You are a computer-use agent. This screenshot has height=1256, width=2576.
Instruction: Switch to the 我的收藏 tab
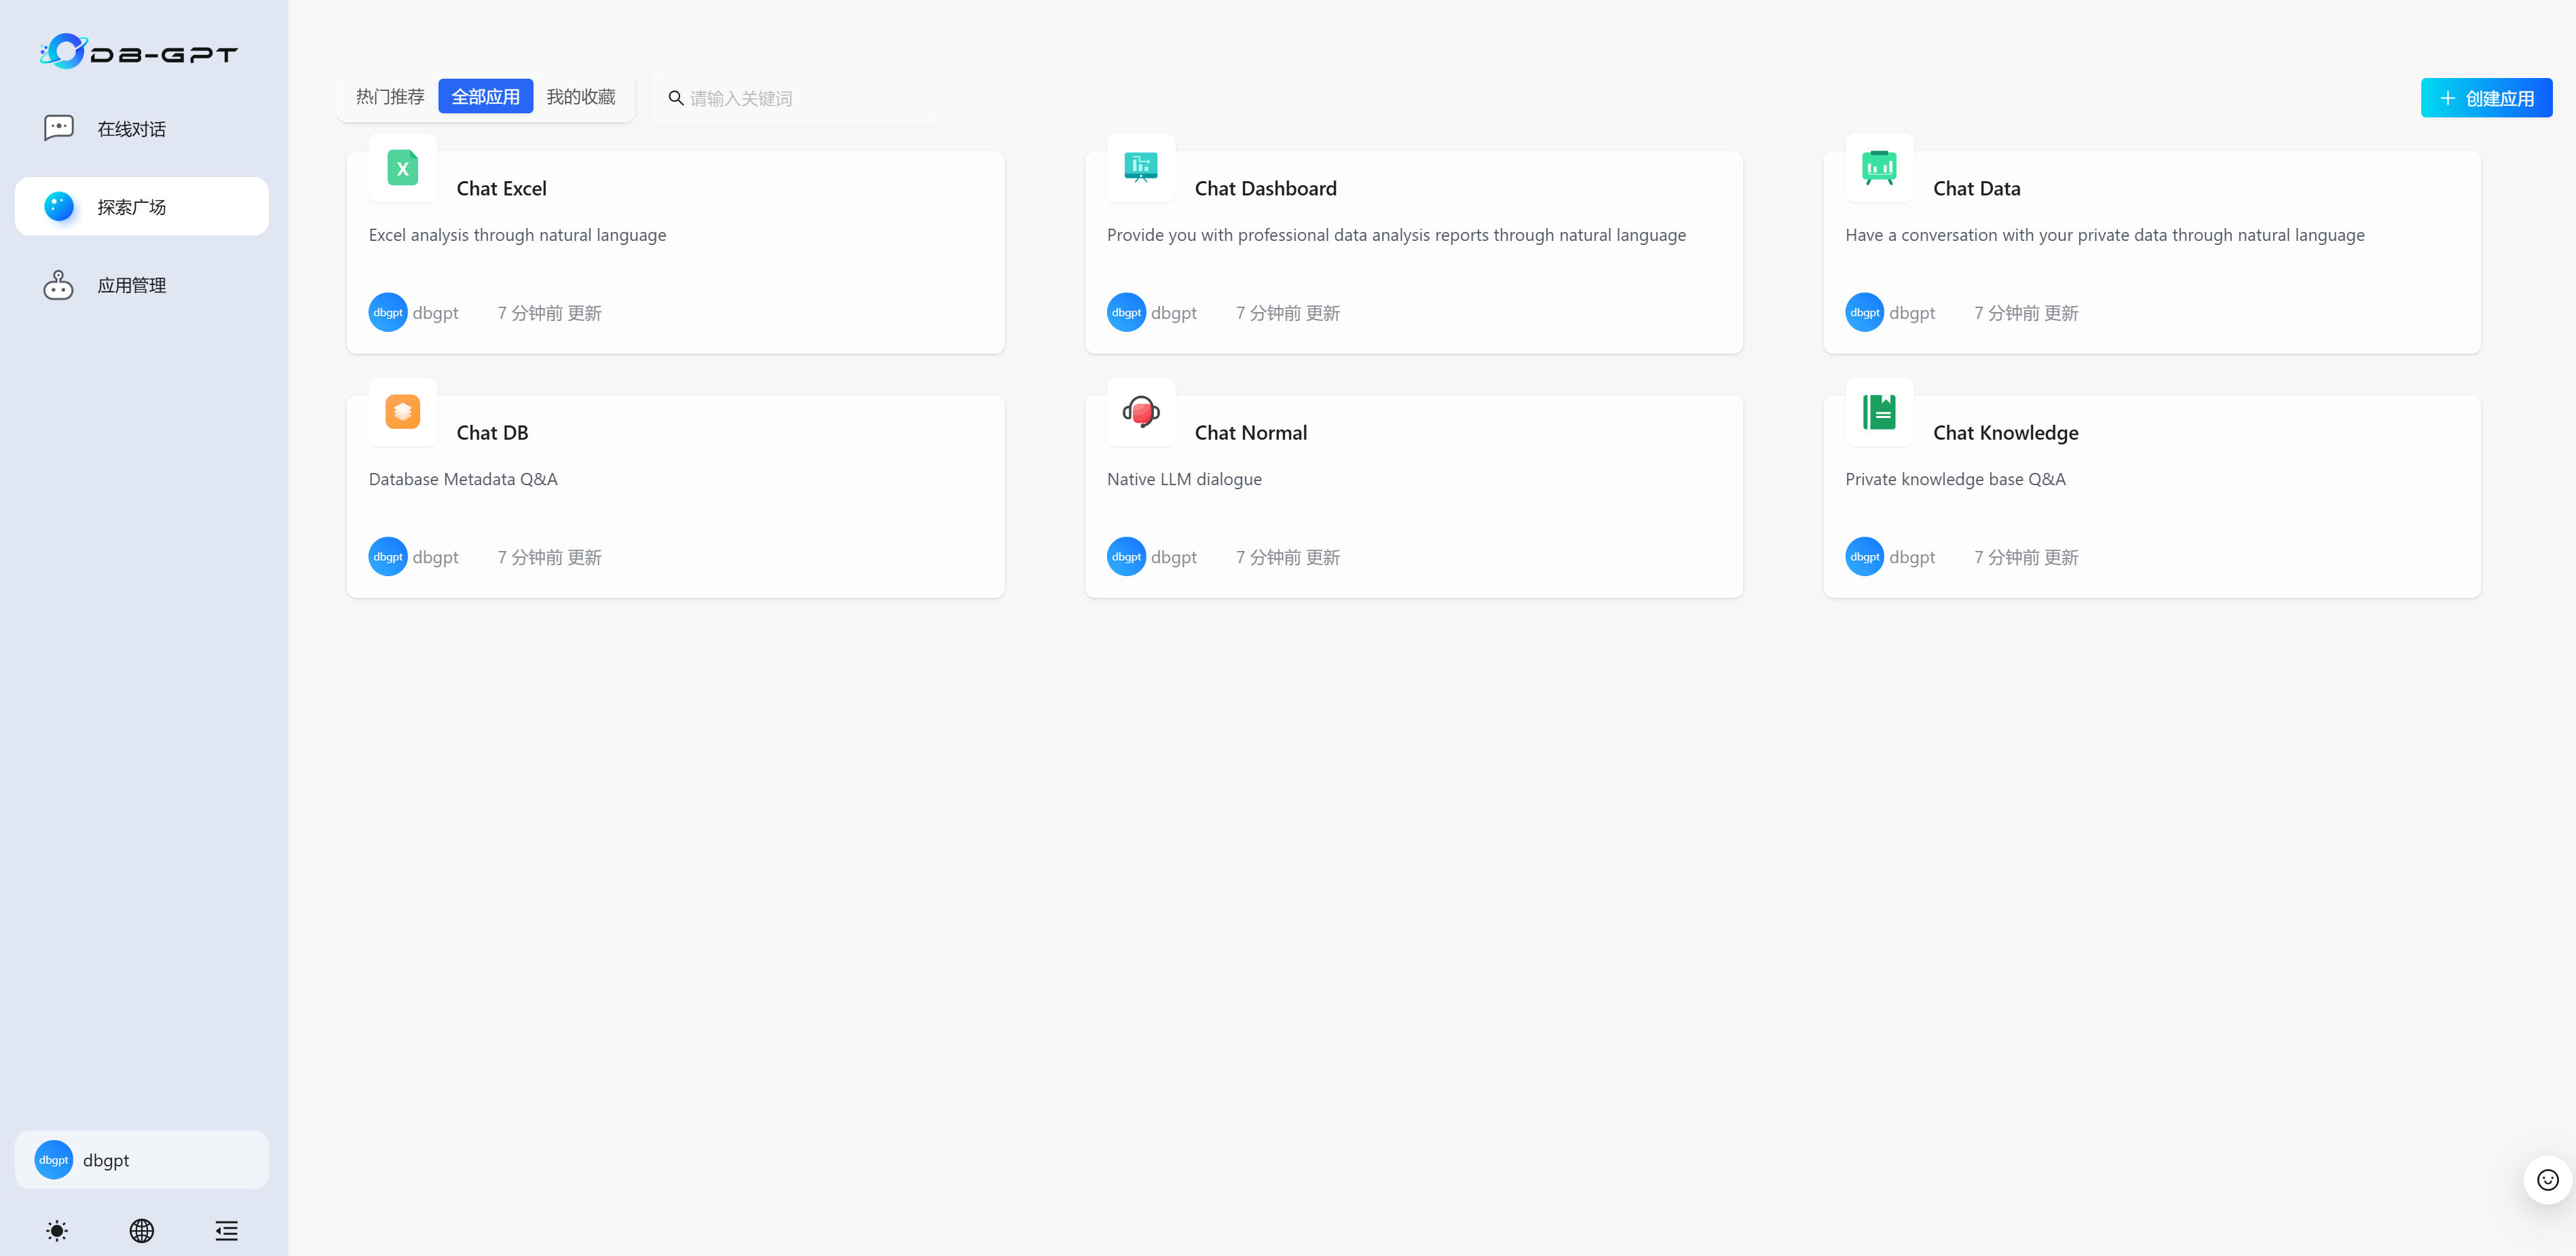tap(581, 97)
